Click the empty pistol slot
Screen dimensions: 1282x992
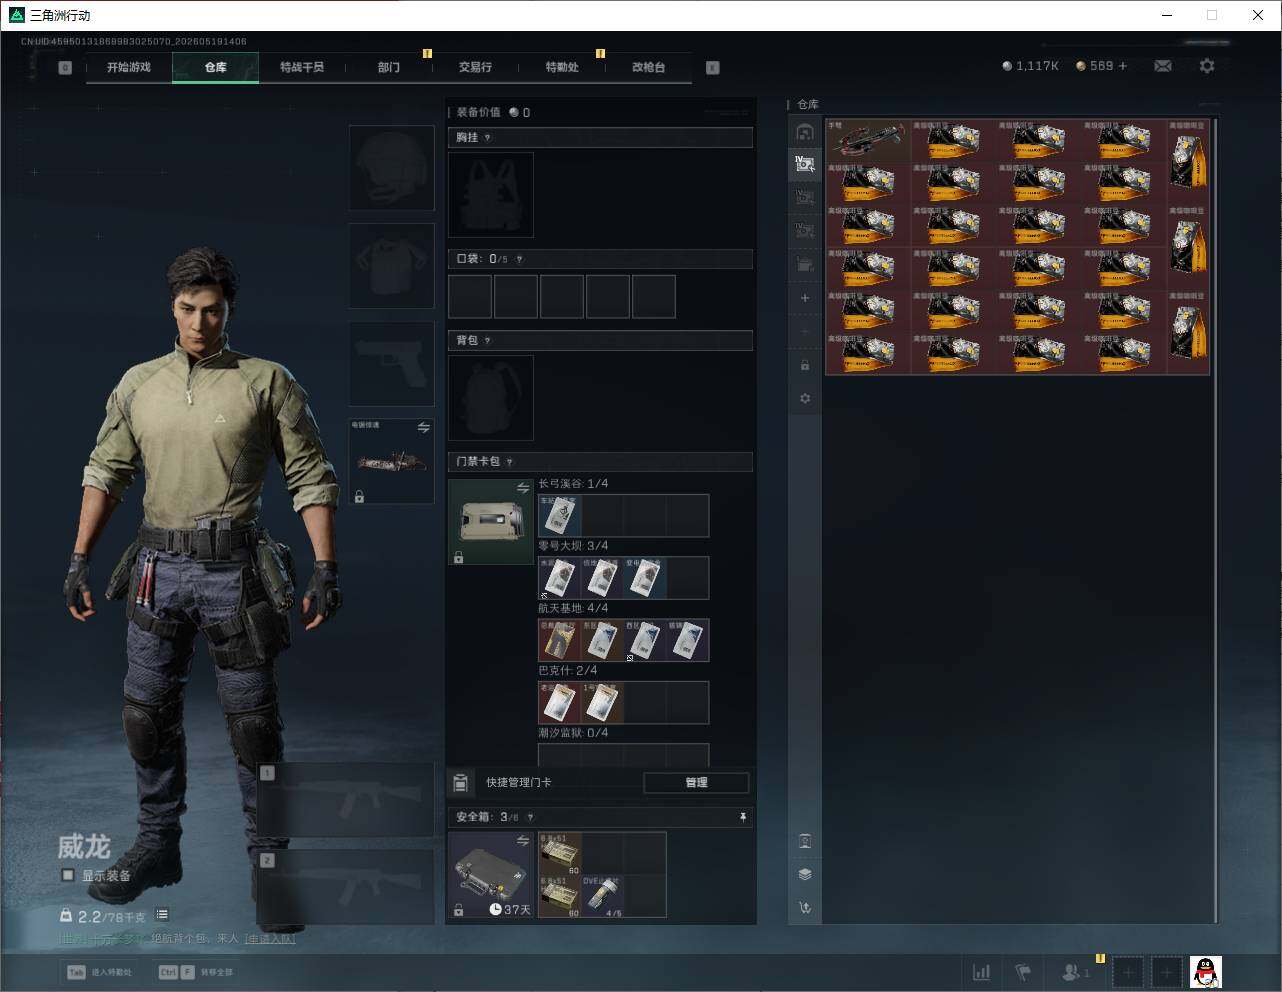pyautogui.click(x=392, y=363)
